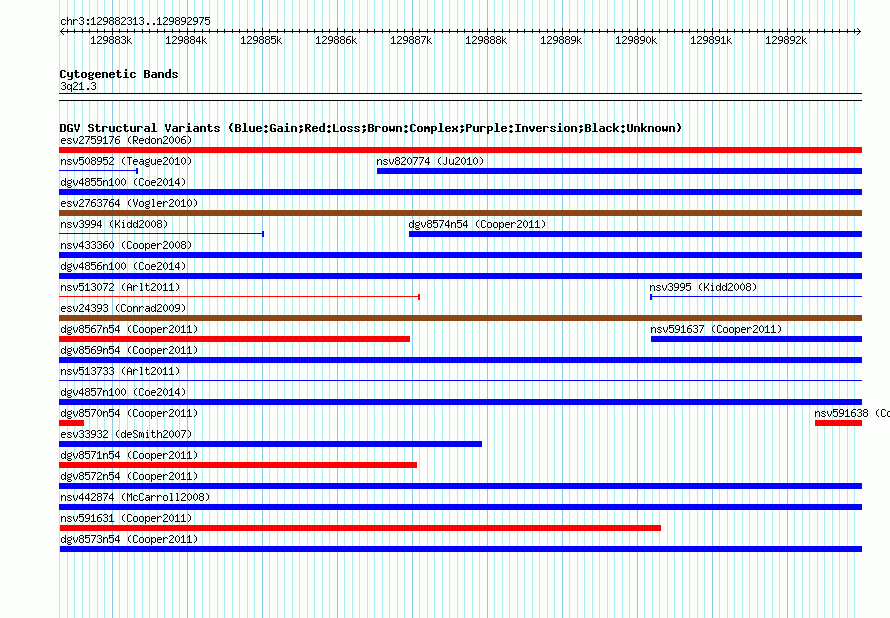
Task: Click the dgv8569n54 (Cooper2011) label
Action: (129, 350)
